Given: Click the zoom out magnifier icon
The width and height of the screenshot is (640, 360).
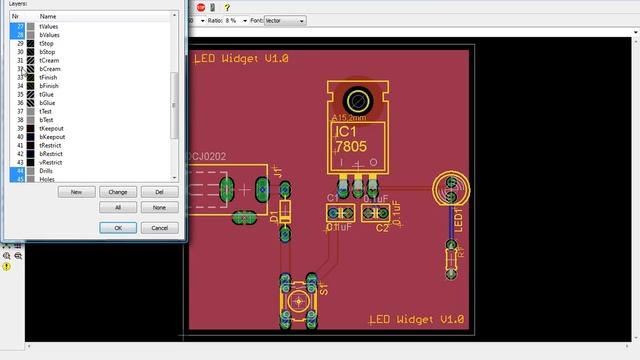Looking at the screenshot, I should point(18,256).
